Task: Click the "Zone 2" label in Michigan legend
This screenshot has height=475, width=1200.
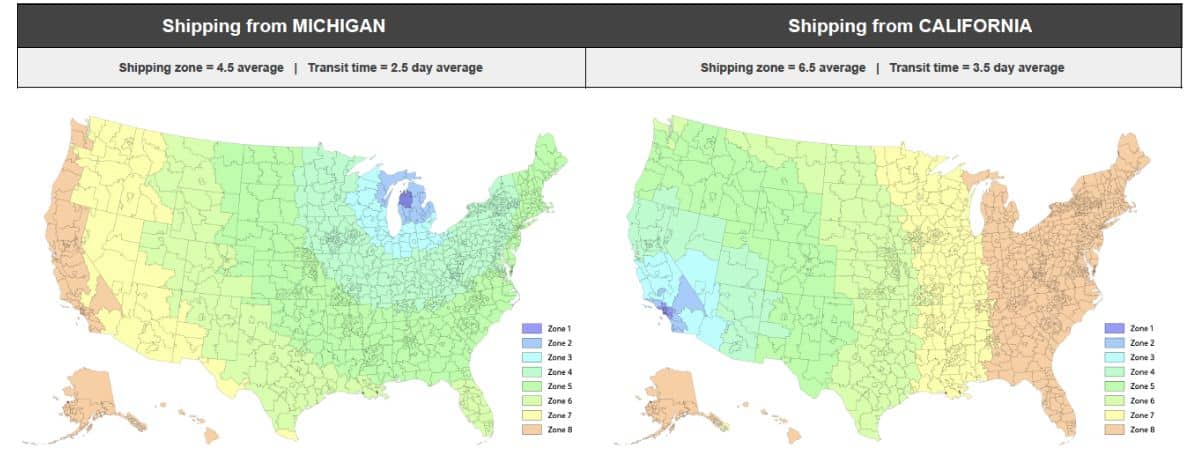Action: tap(559, 342)
